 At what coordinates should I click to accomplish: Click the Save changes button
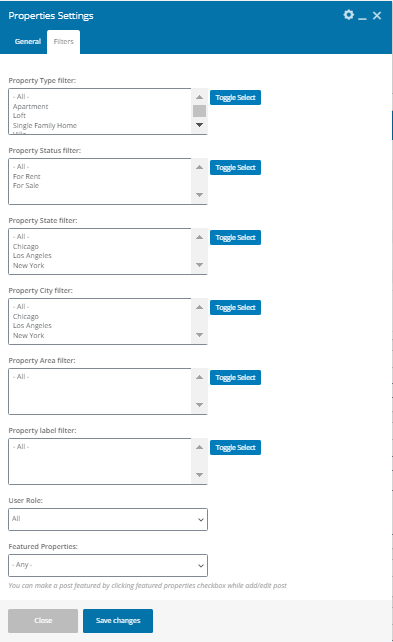coord(118,621)
